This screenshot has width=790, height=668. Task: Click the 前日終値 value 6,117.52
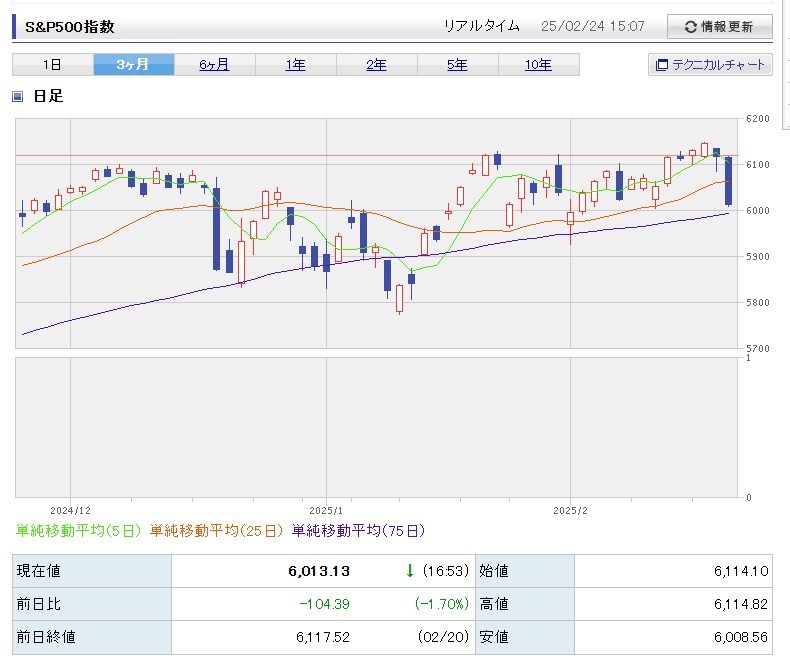click(322, 636)
